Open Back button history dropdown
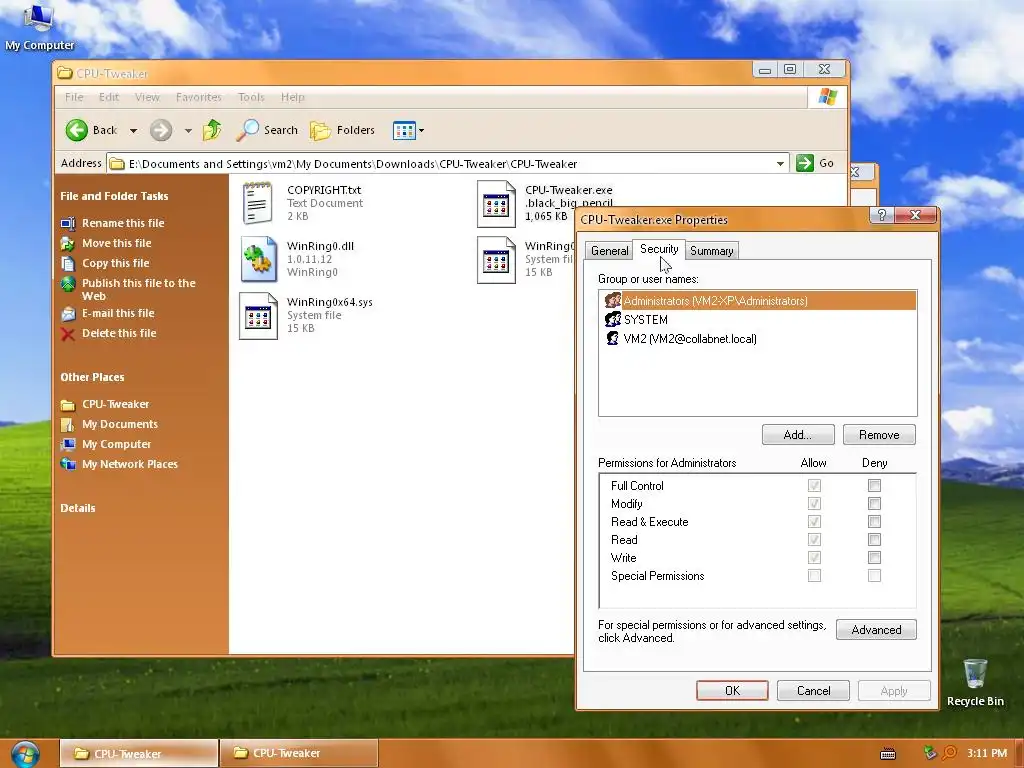 [133, 131]
